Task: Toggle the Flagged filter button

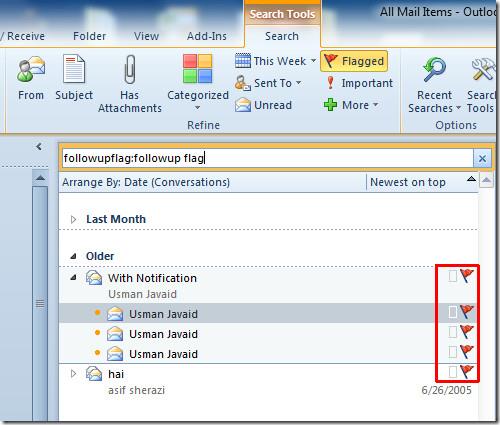Action: click(354, 61)
